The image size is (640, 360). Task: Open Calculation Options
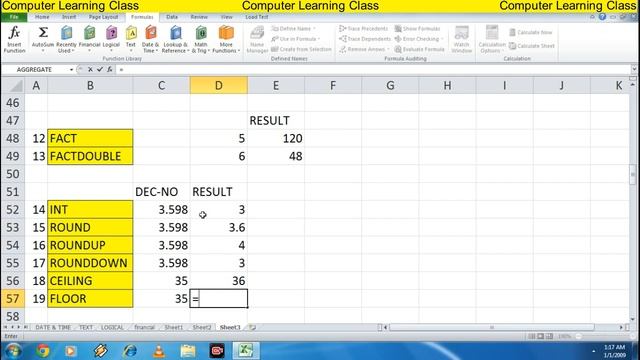[x=492, y=39]
